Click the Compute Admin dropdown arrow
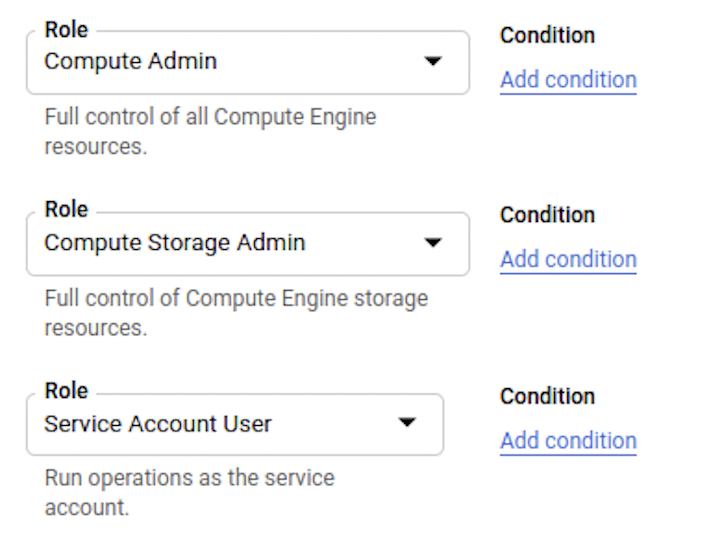This screenshot has height=552, width=722. (x=433, y=62)
